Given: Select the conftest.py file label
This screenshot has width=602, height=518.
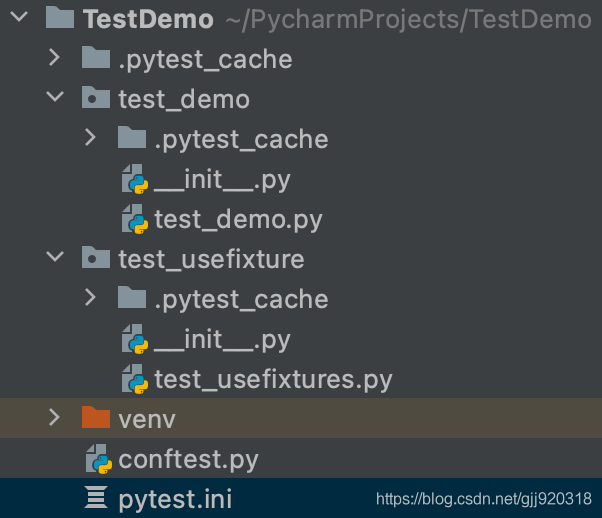Looking at the screenshot, I should tap(188, 460).
